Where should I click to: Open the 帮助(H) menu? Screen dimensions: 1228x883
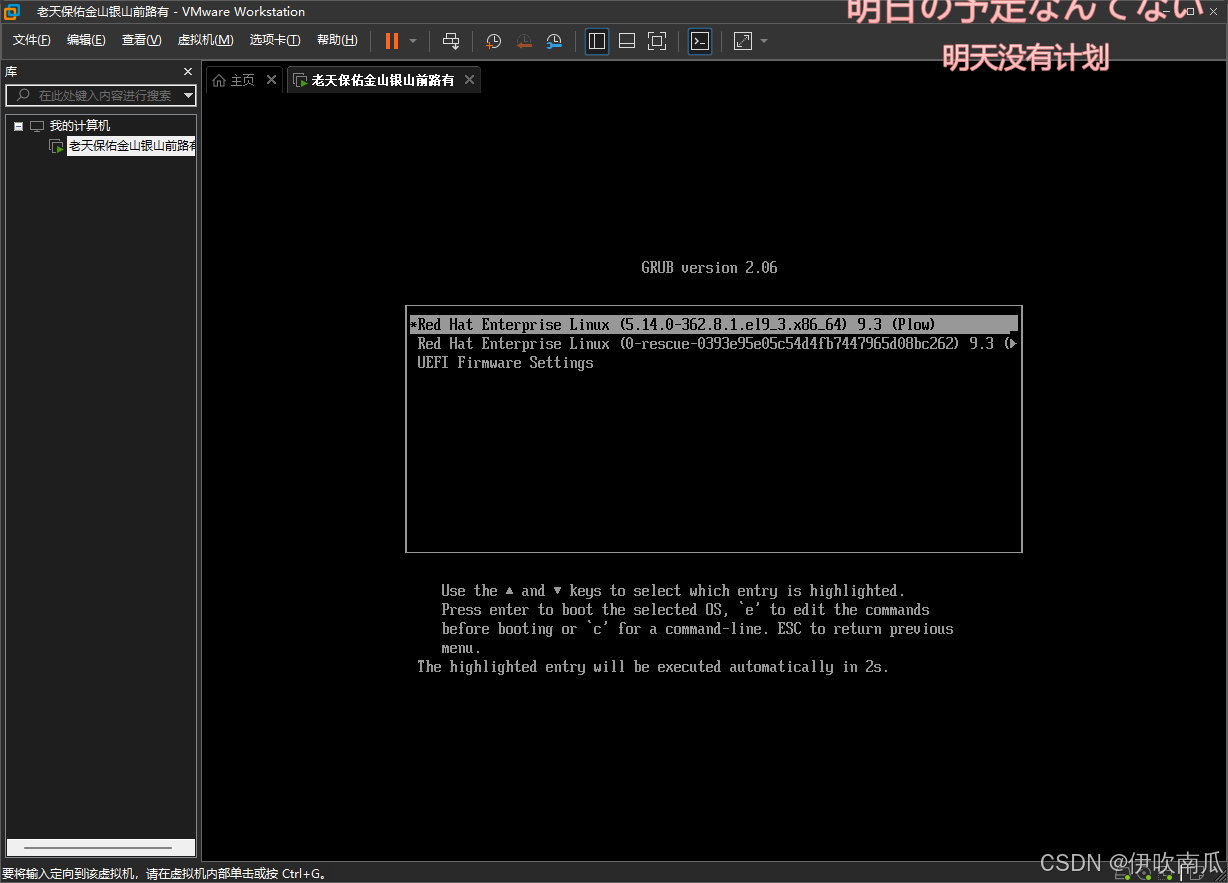pyautogui.click(x=337, y=40)
